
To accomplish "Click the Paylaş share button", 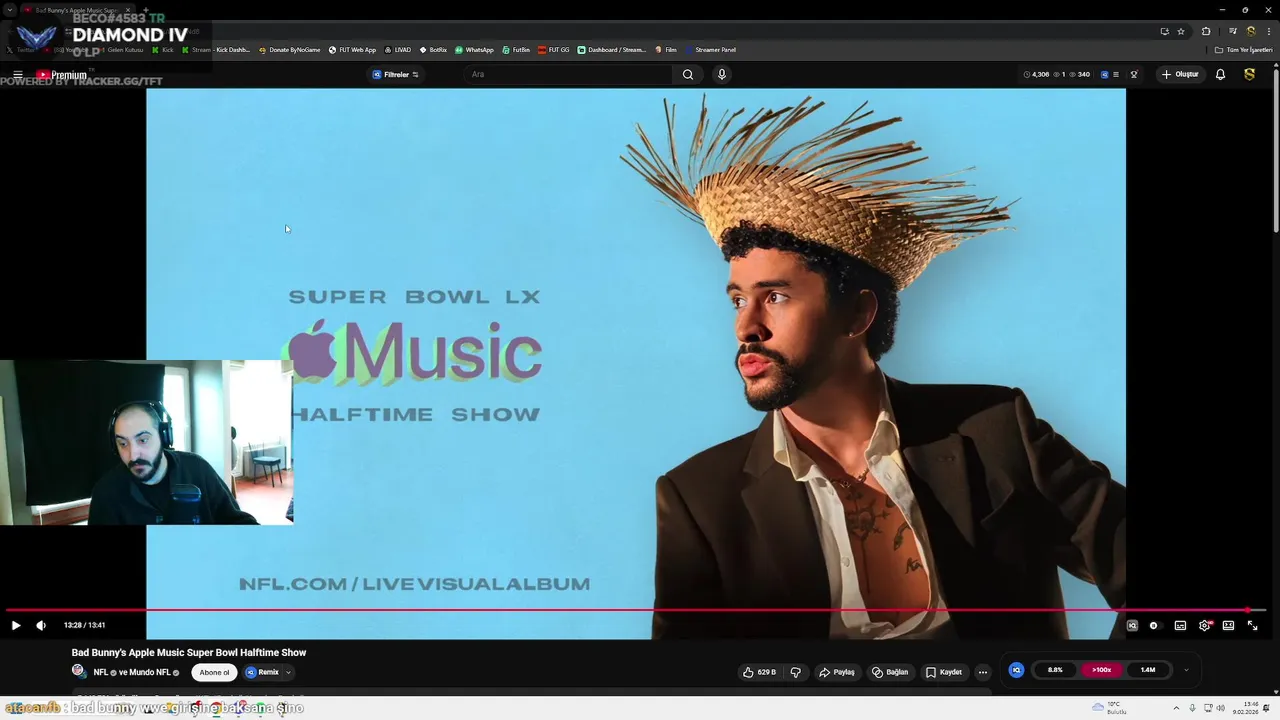I will pos(837,672).
